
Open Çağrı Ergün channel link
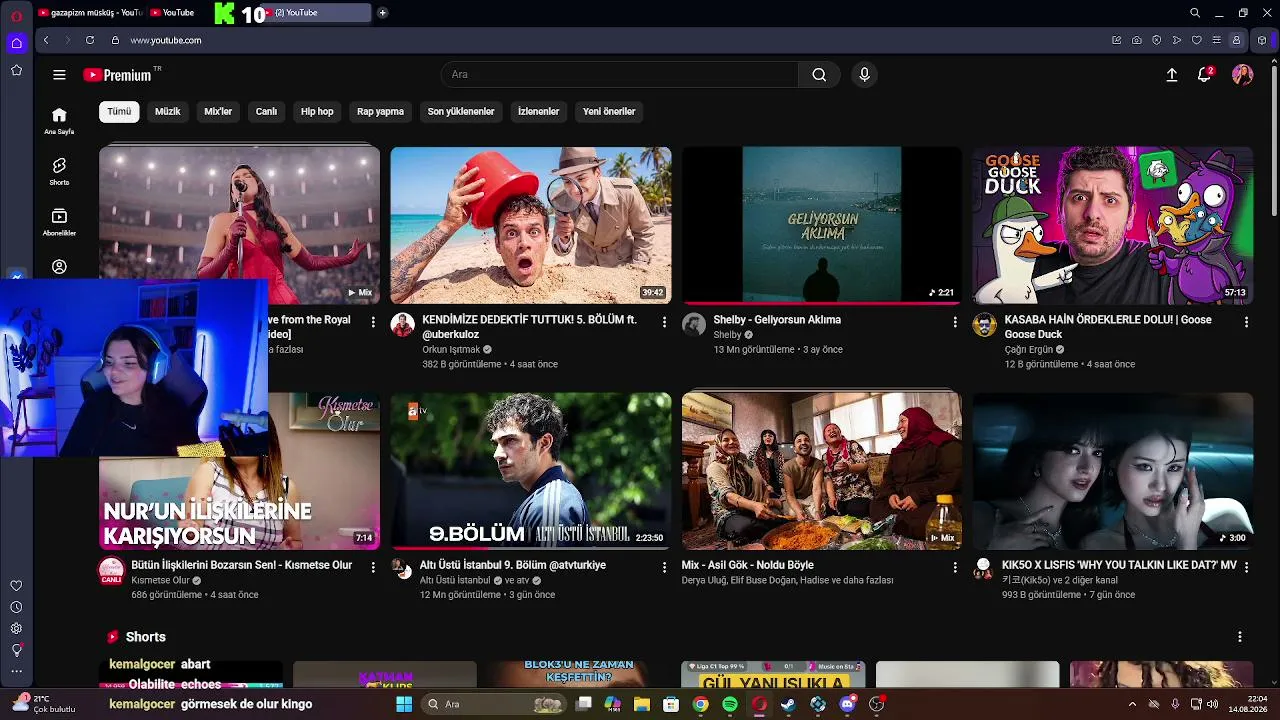(1029, 350)
